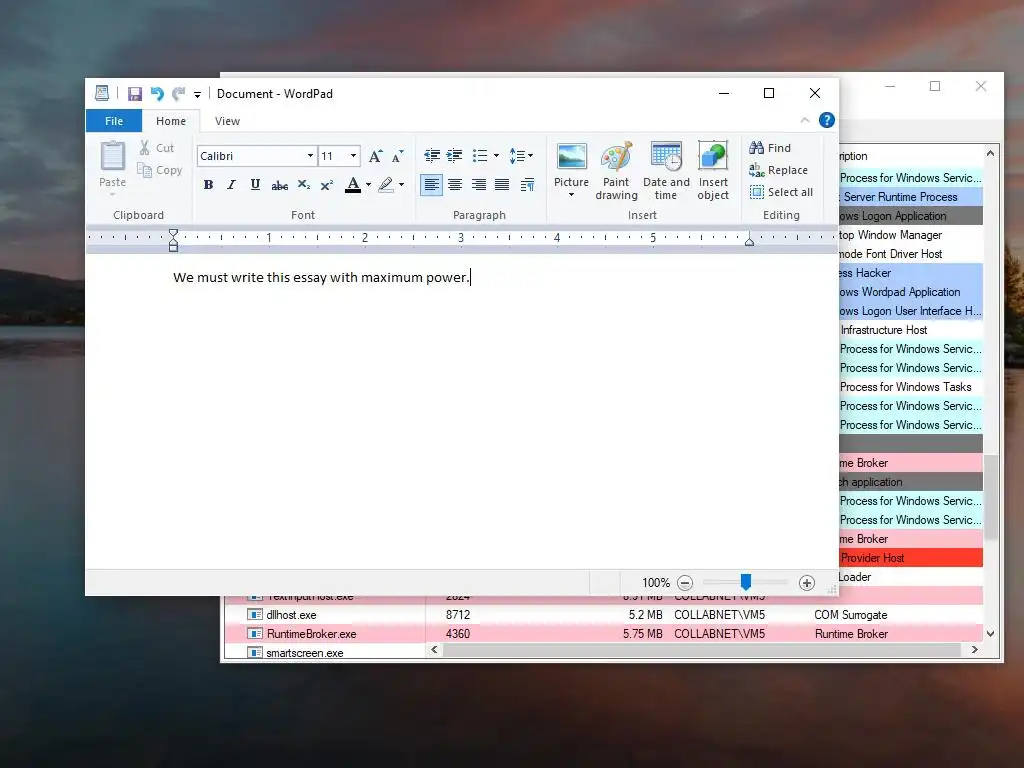
Task: Click the zoom in plus button
Action: coord(807,583)
